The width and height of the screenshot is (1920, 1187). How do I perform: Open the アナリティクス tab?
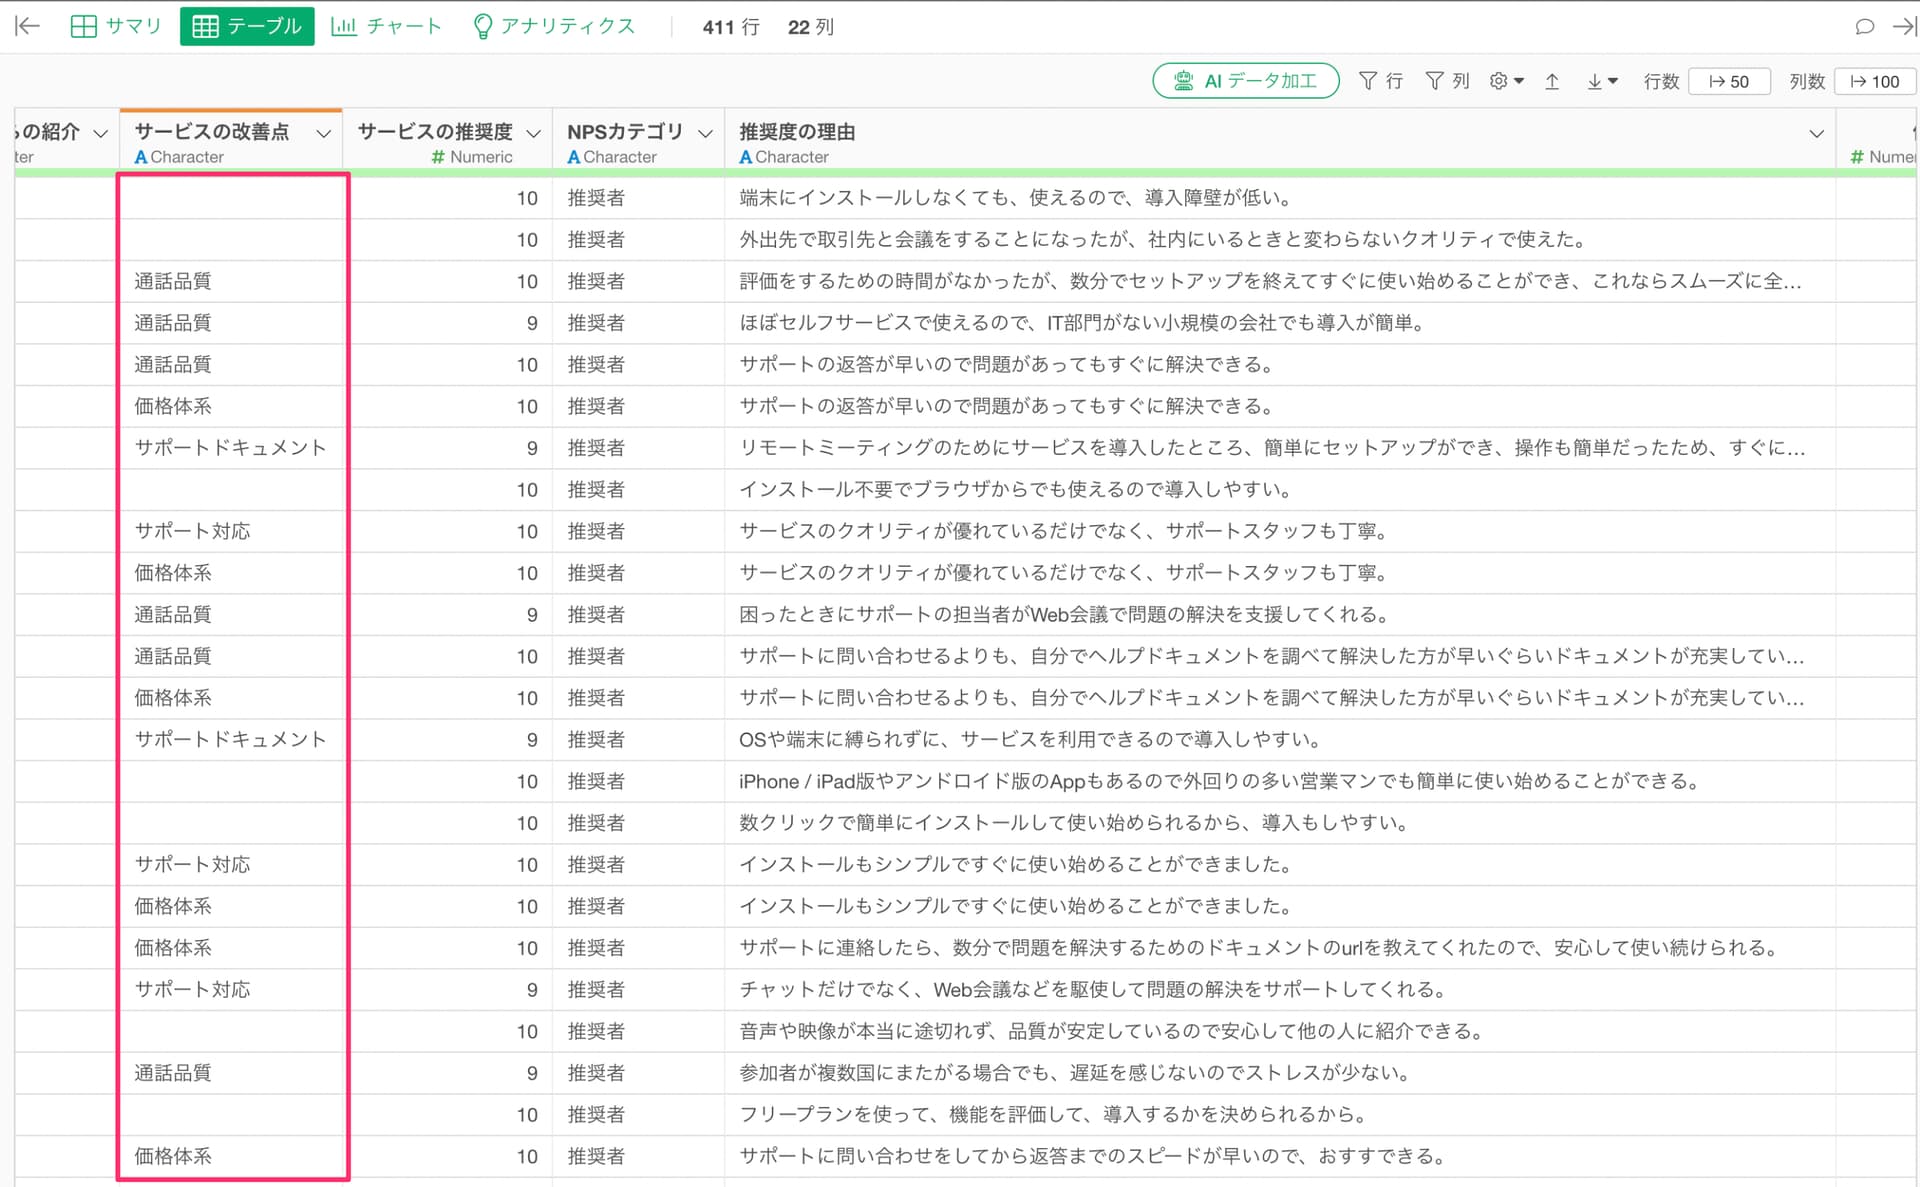coord(553,26)
